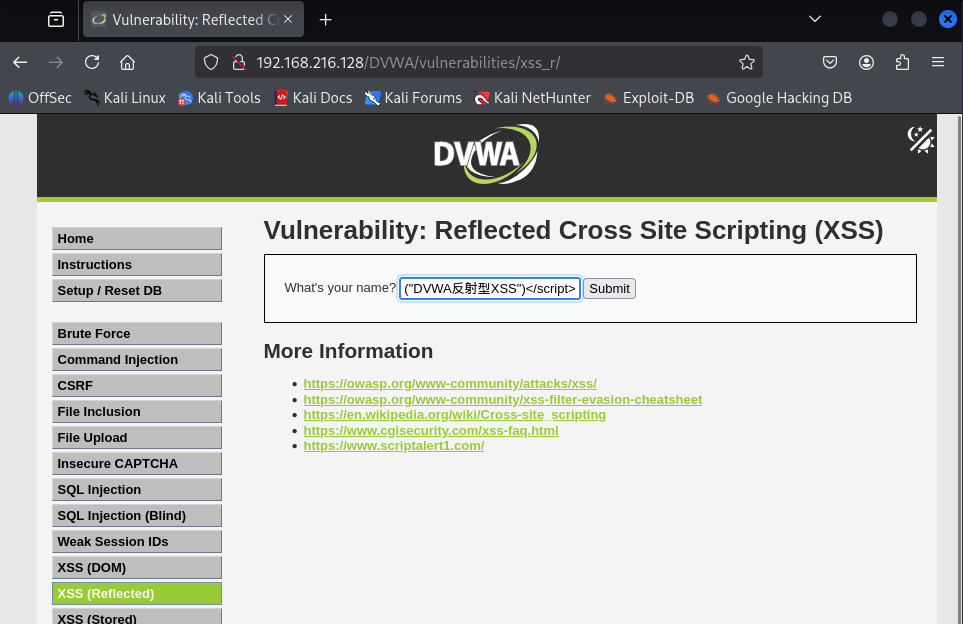963x624 pixels.
Task: Open a new tab with plus
Action: coord(326,20)
